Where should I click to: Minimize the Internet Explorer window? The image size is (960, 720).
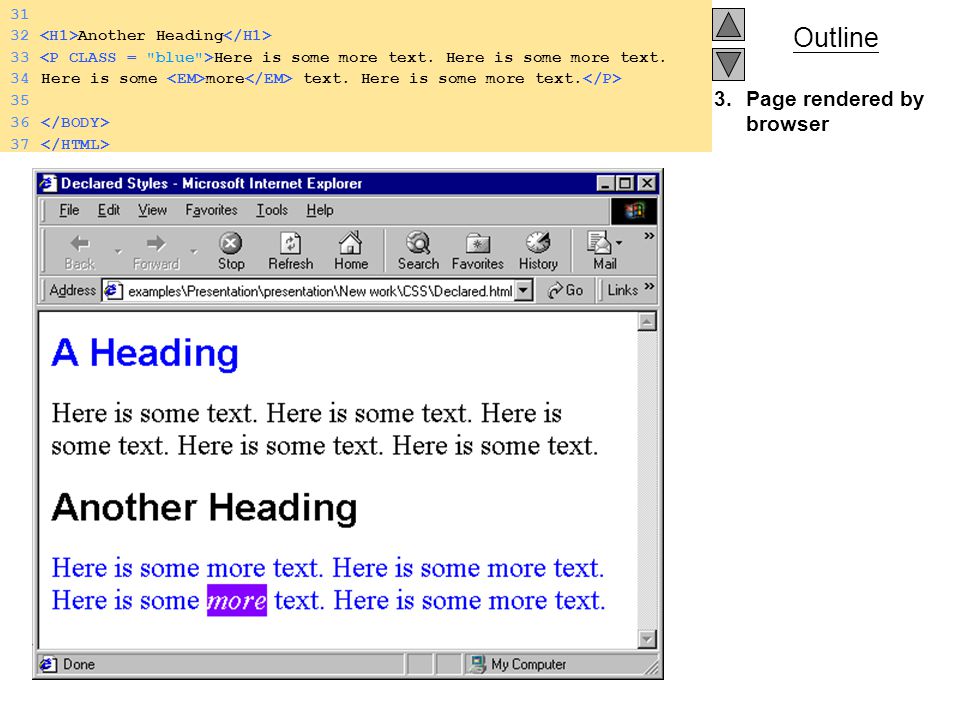pos(606,183)
